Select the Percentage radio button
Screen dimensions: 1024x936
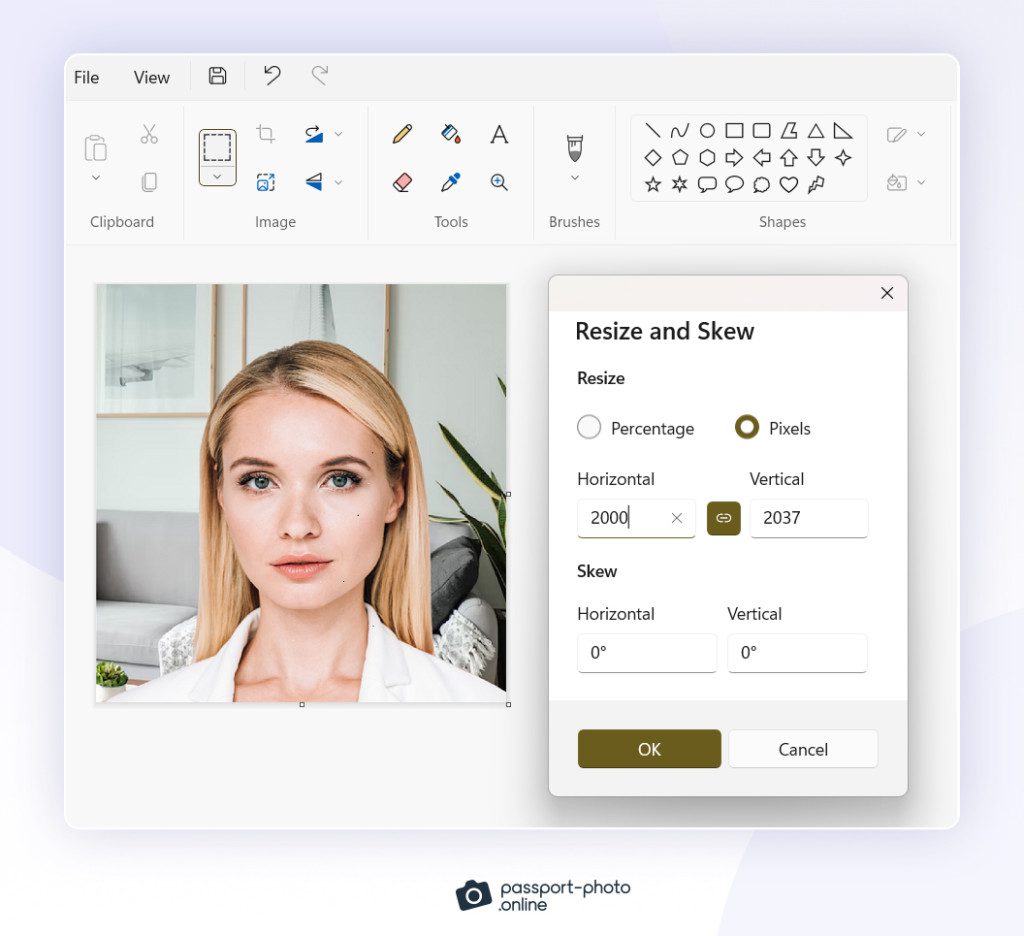[590, 427]
